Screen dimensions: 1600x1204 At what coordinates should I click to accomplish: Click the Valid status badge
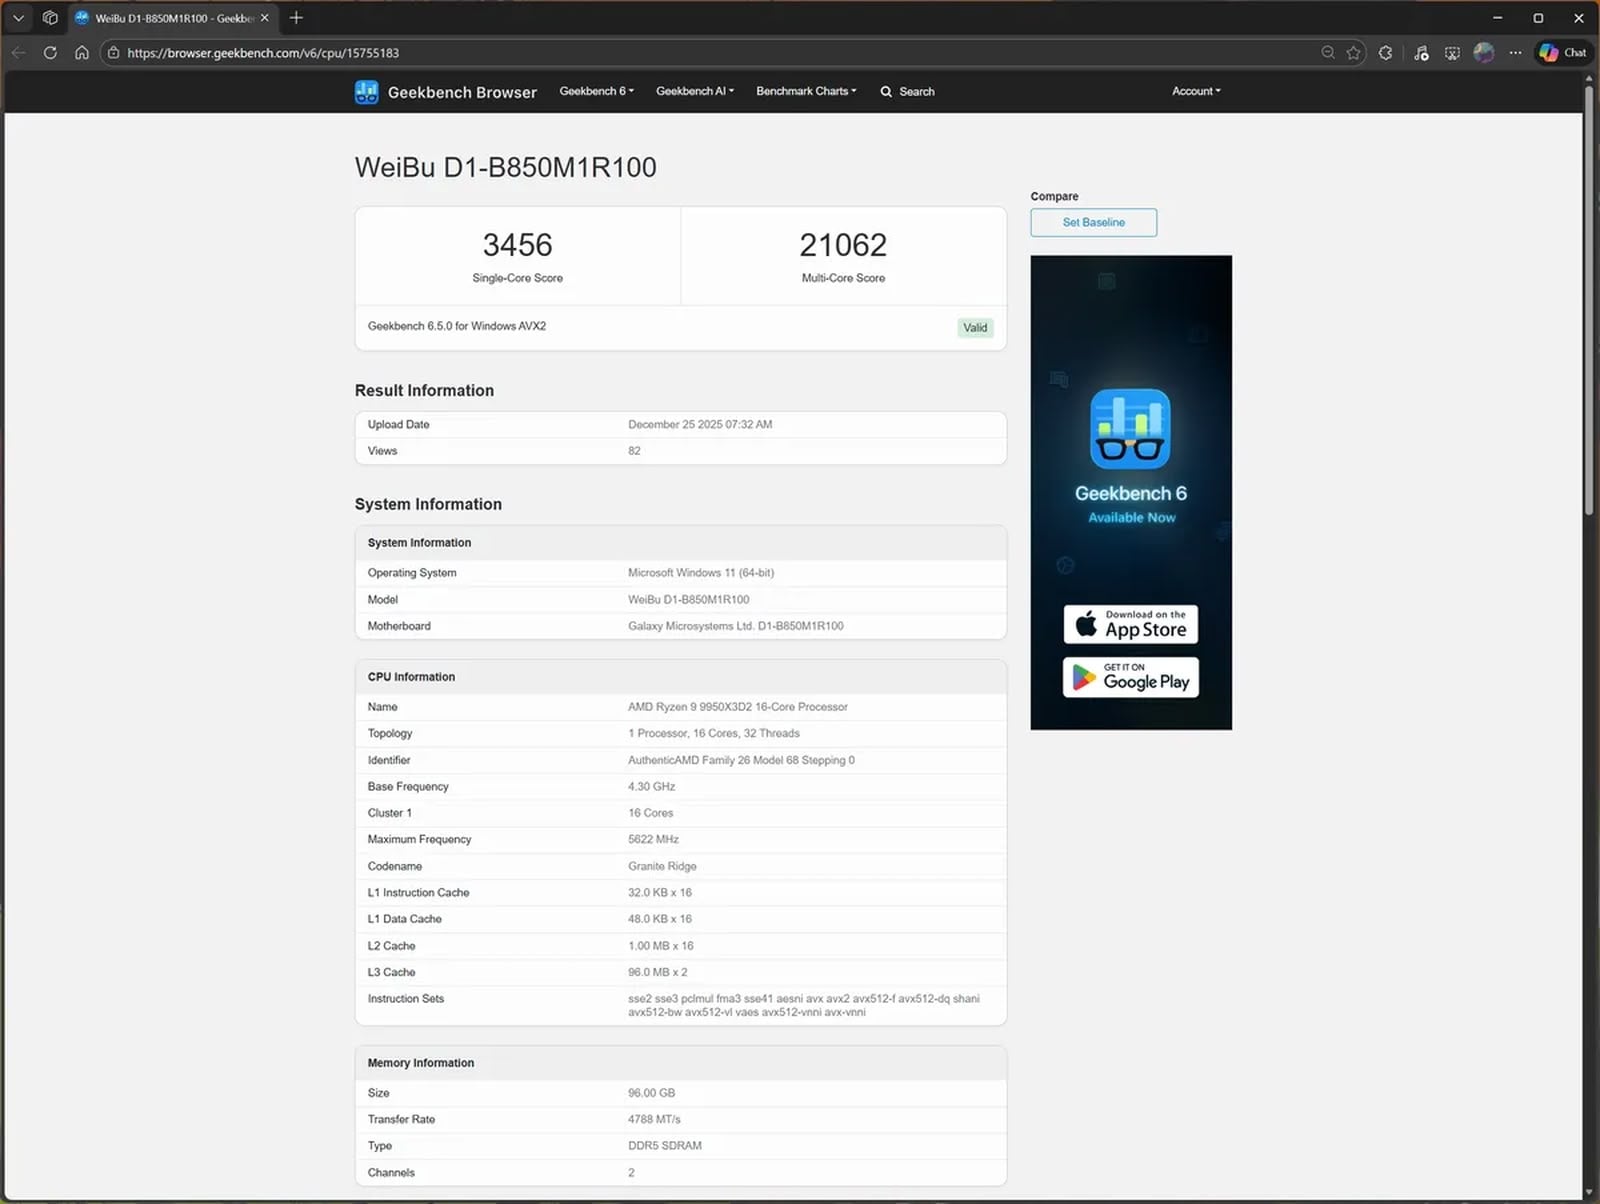click(x=974, y=327)
